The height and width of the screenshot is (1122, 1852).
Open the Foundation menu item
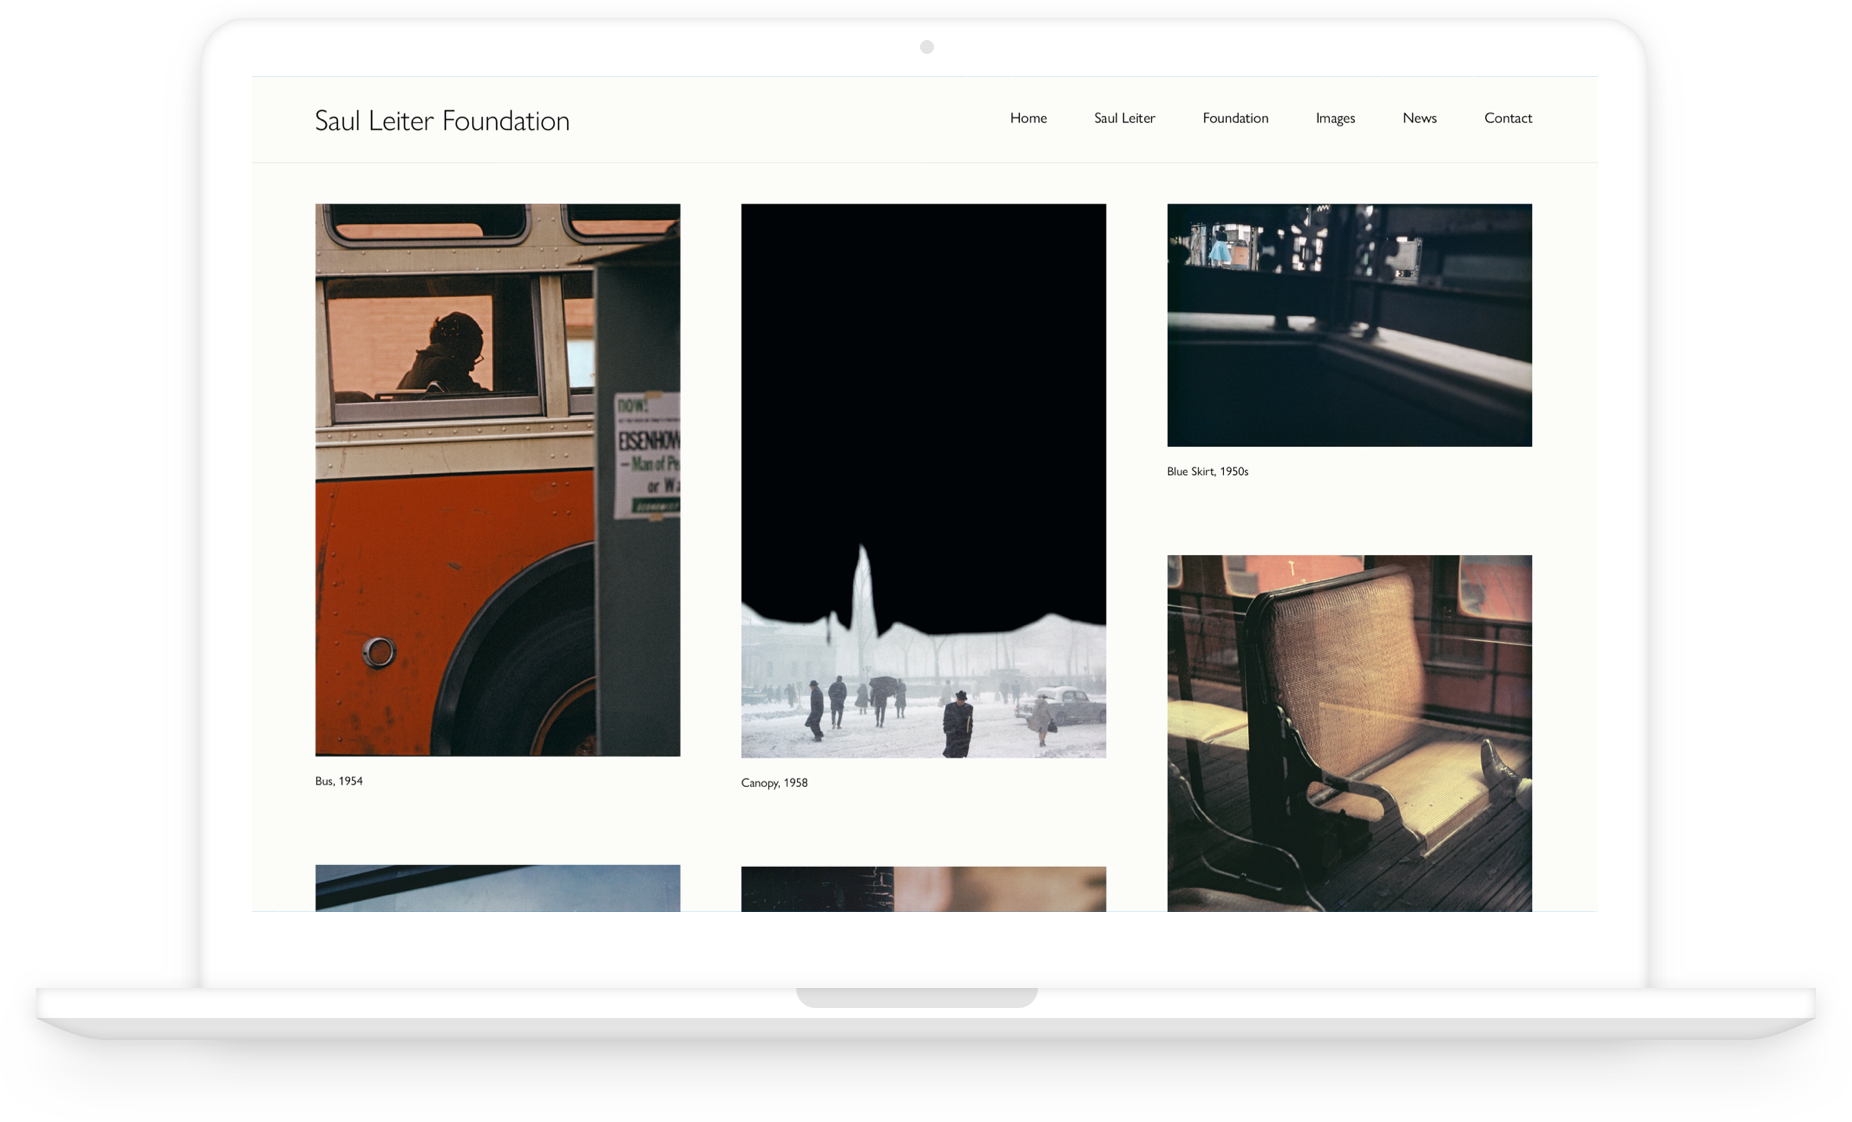(1235, 118)
